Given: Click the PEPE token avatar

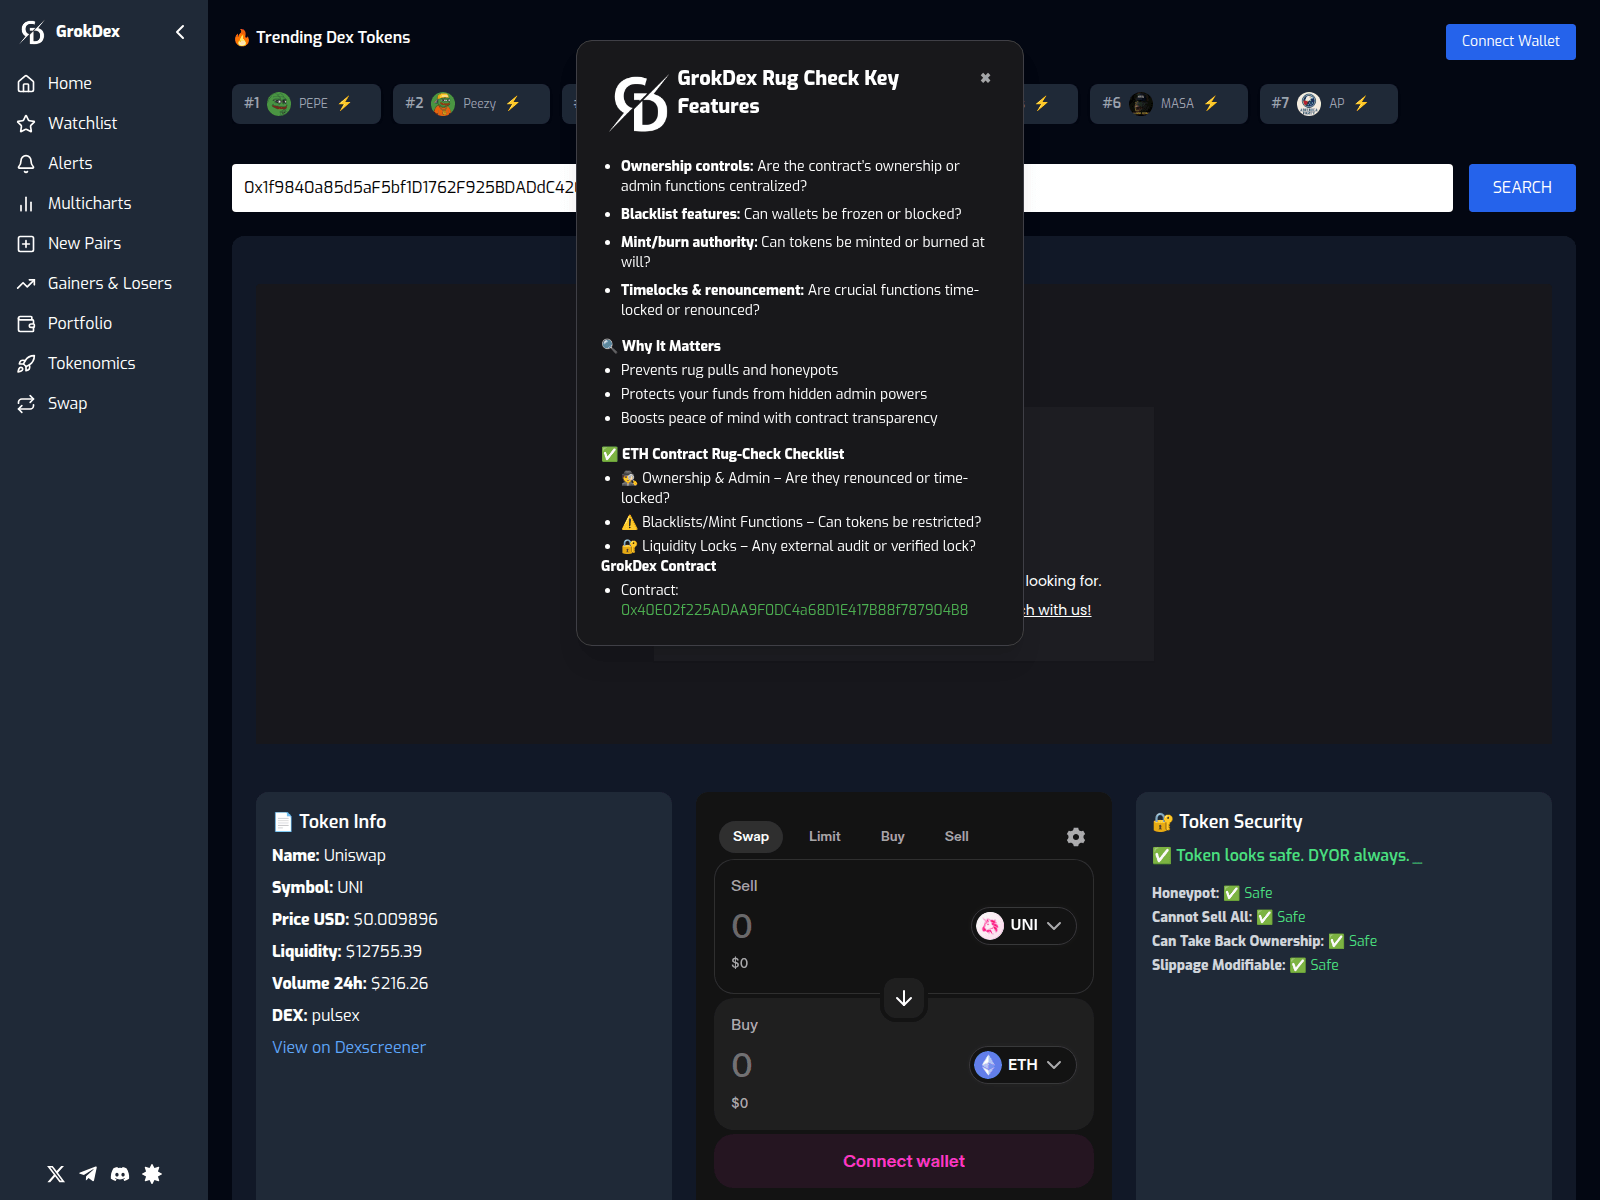Looking at the screenshot, I should [279, 103].
